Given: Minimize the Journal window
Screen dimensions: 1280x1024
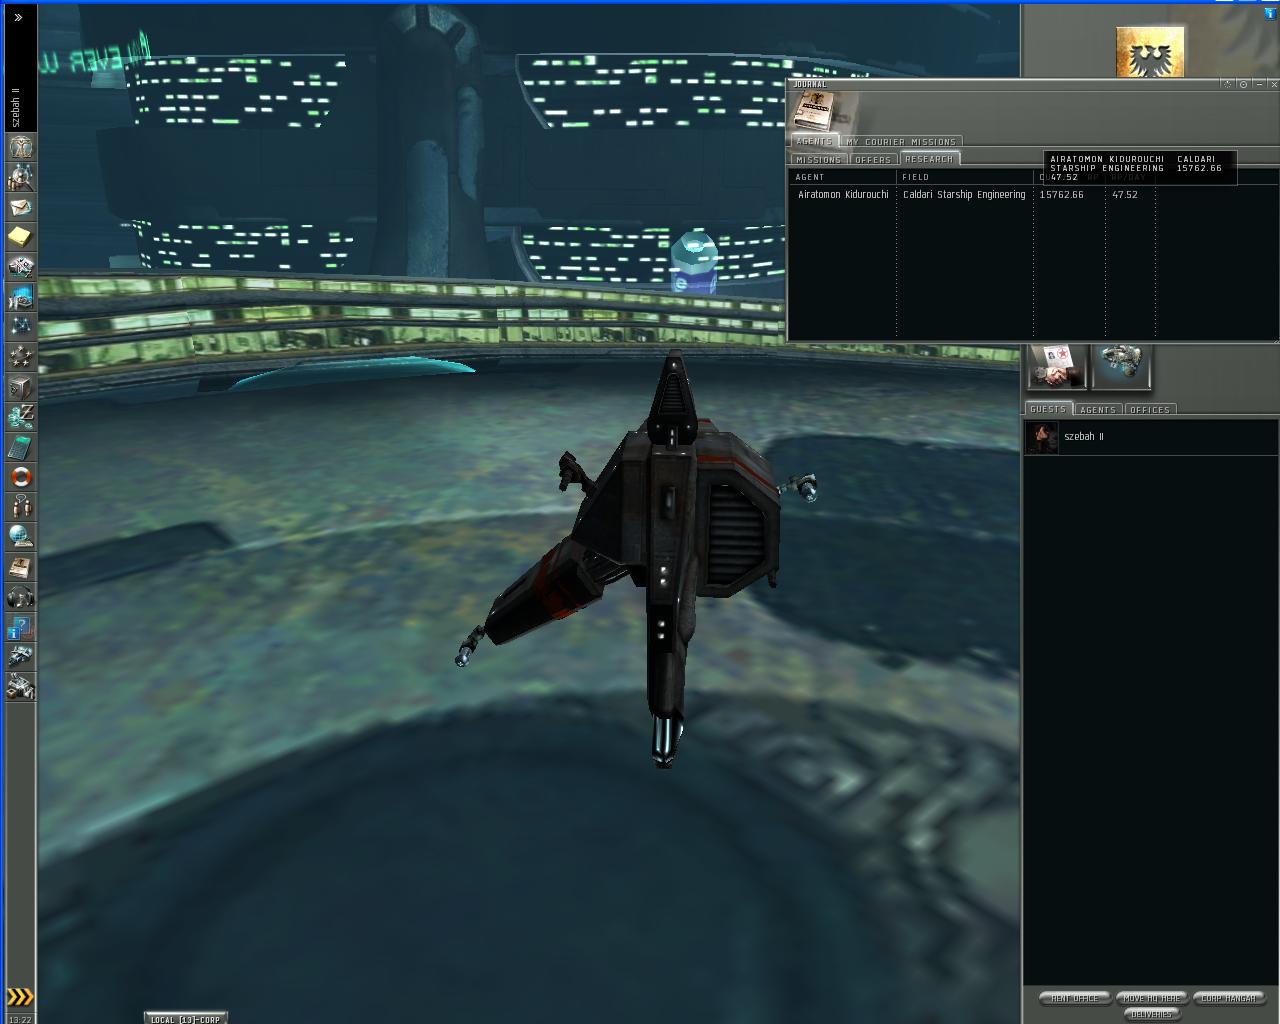Looking at the screenshot, I should point(1257,84).
